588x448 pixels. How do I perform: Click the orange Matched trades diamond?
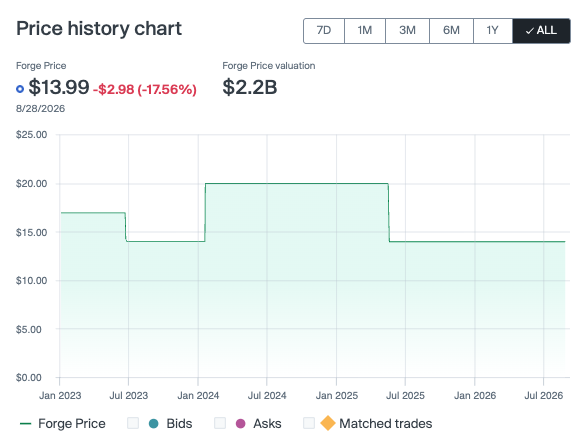pyautogui.click(x=328, y=423)
